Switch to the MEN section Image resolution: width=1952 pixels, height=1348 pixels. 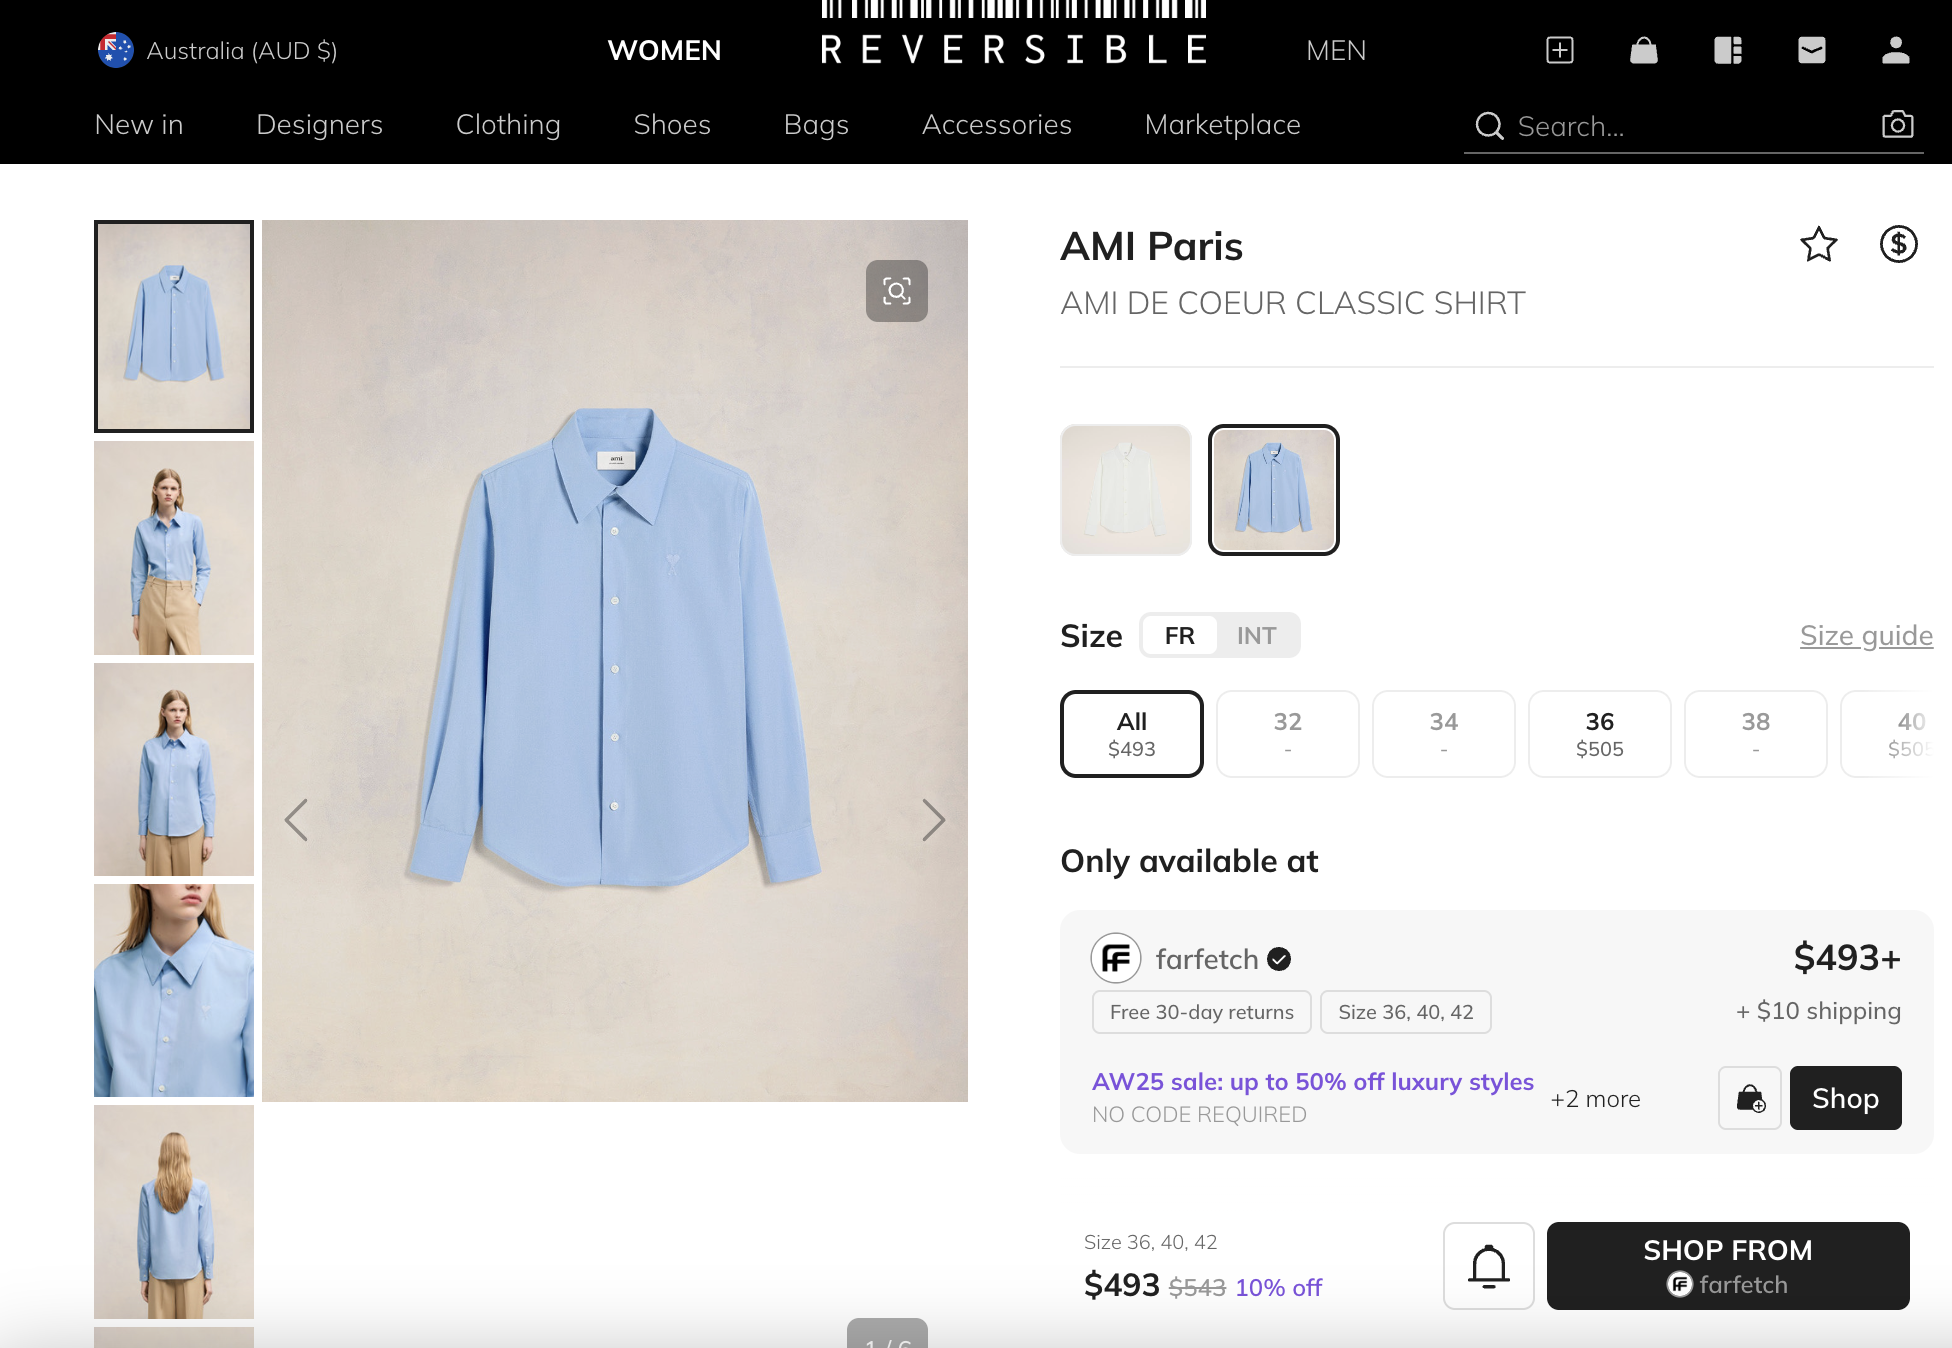tap(1335, 50)
